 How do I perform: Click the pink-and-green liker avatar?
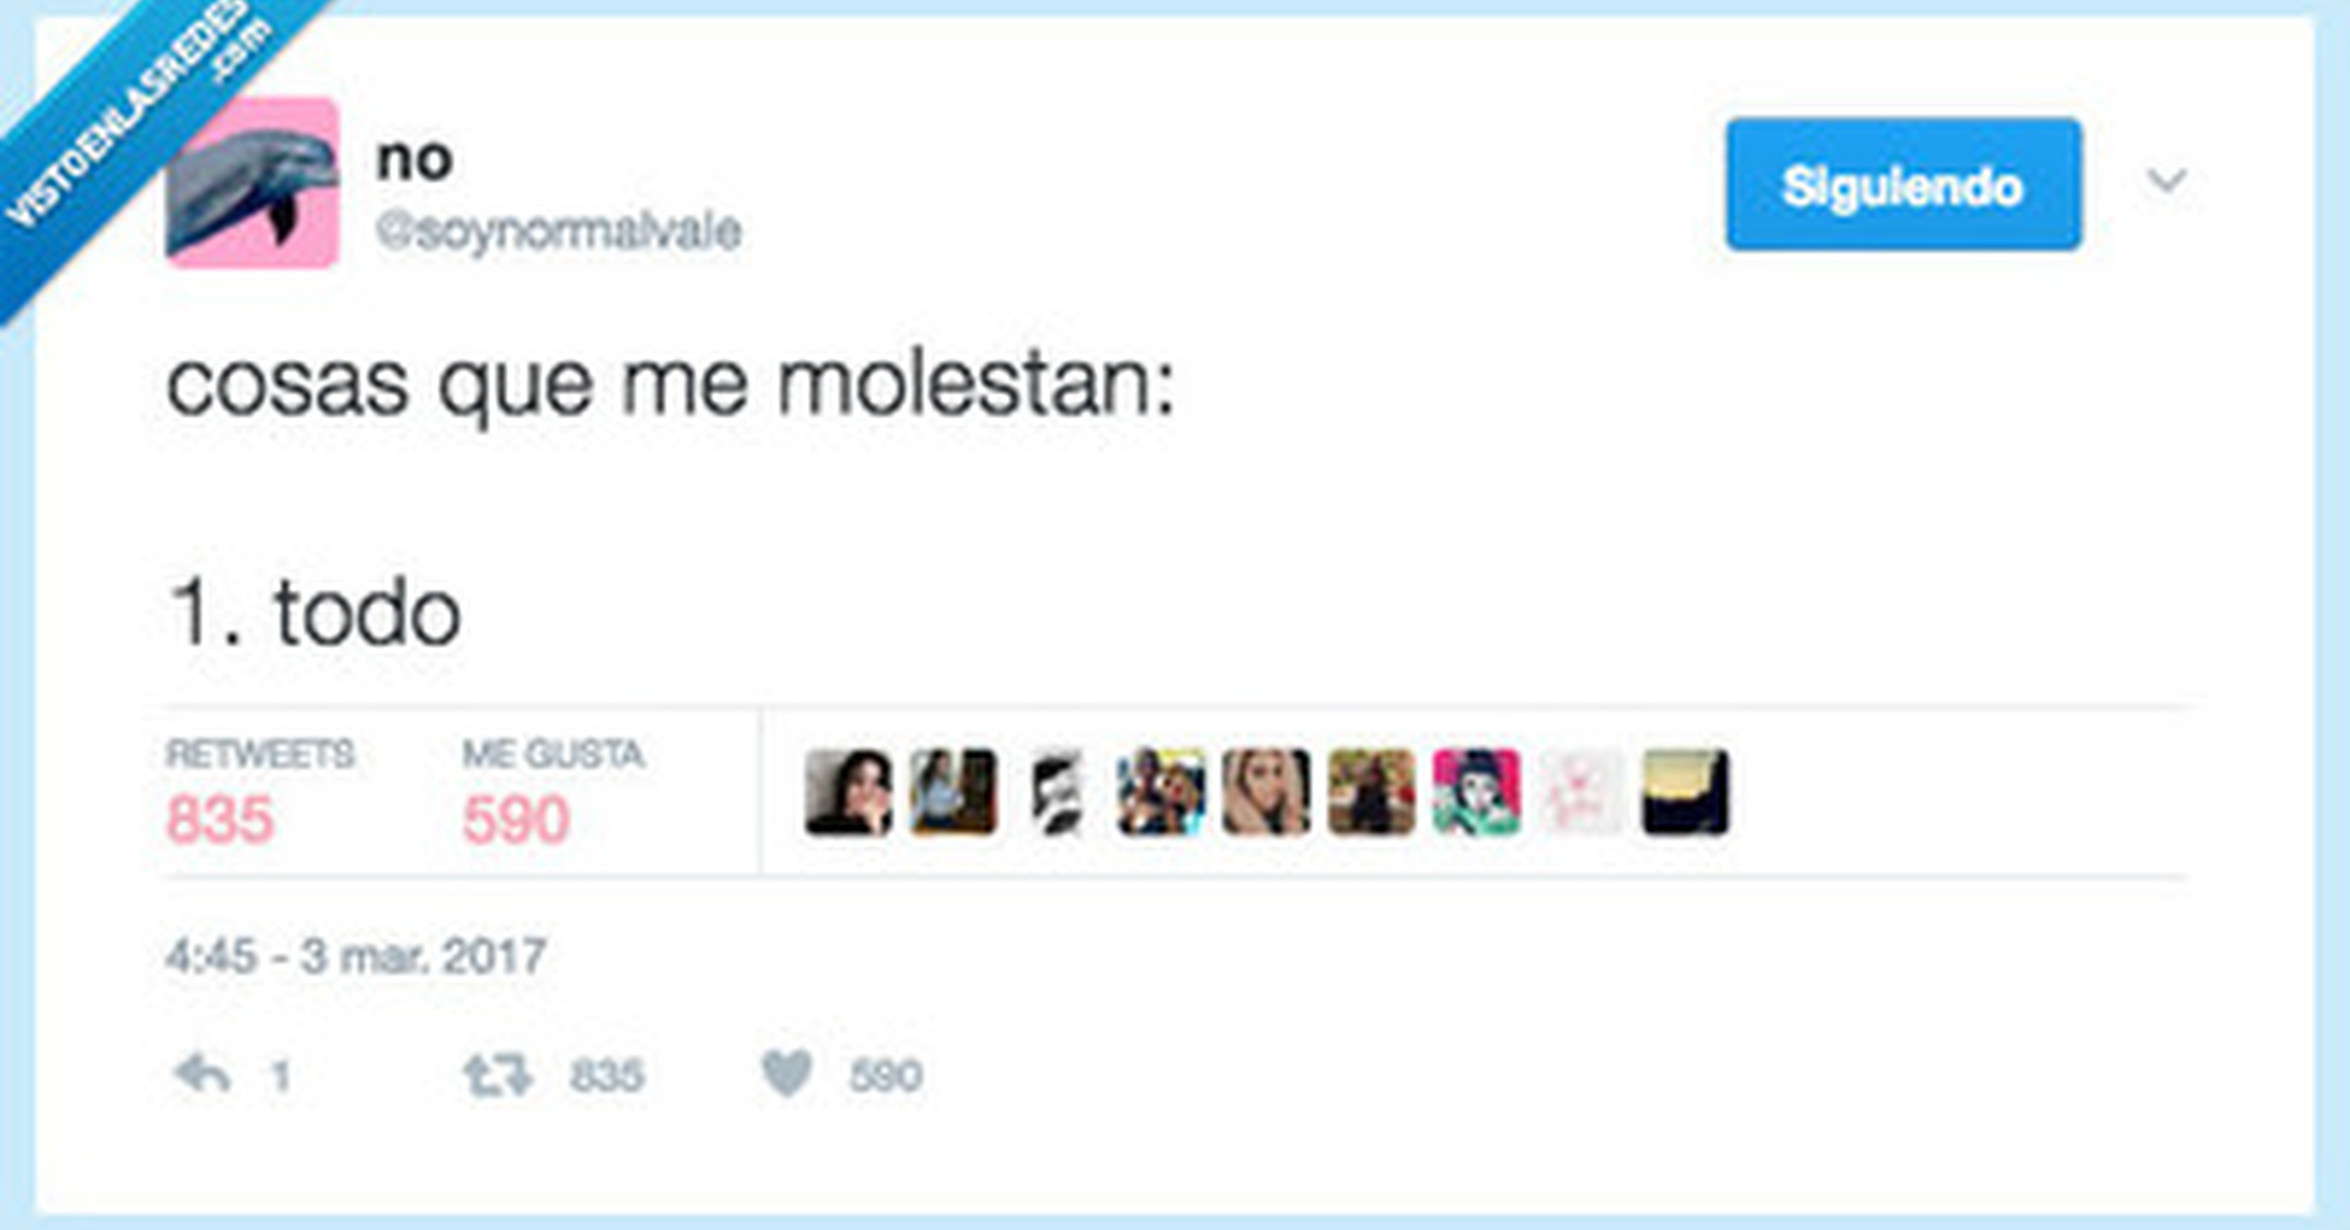1476,792
